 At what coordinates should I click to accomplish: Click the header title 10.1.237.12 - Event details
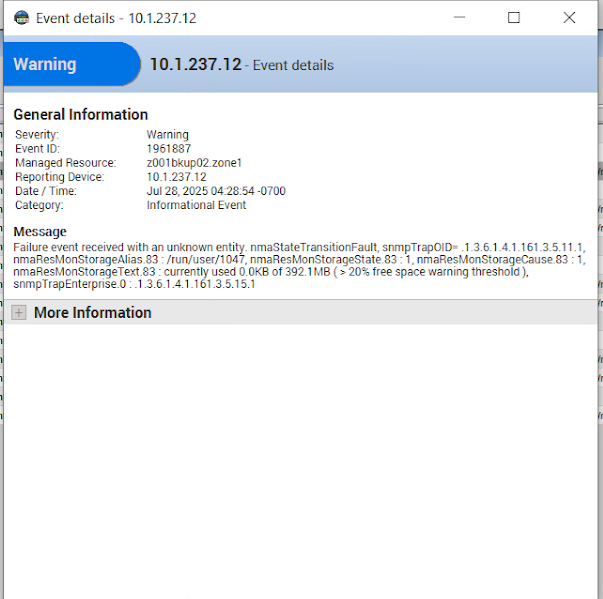pyautogui.click(x=242, y=65)
